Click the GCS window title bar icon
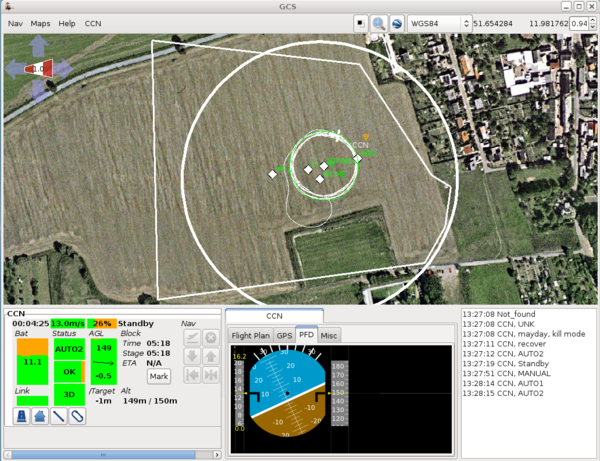This screenshot has height=461, width=600. 8,6
